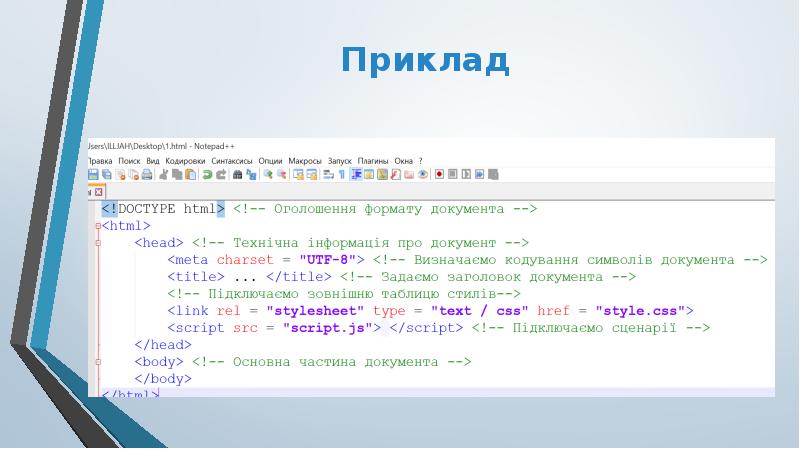Click the Run macro multiple times icon

[480, 174]
